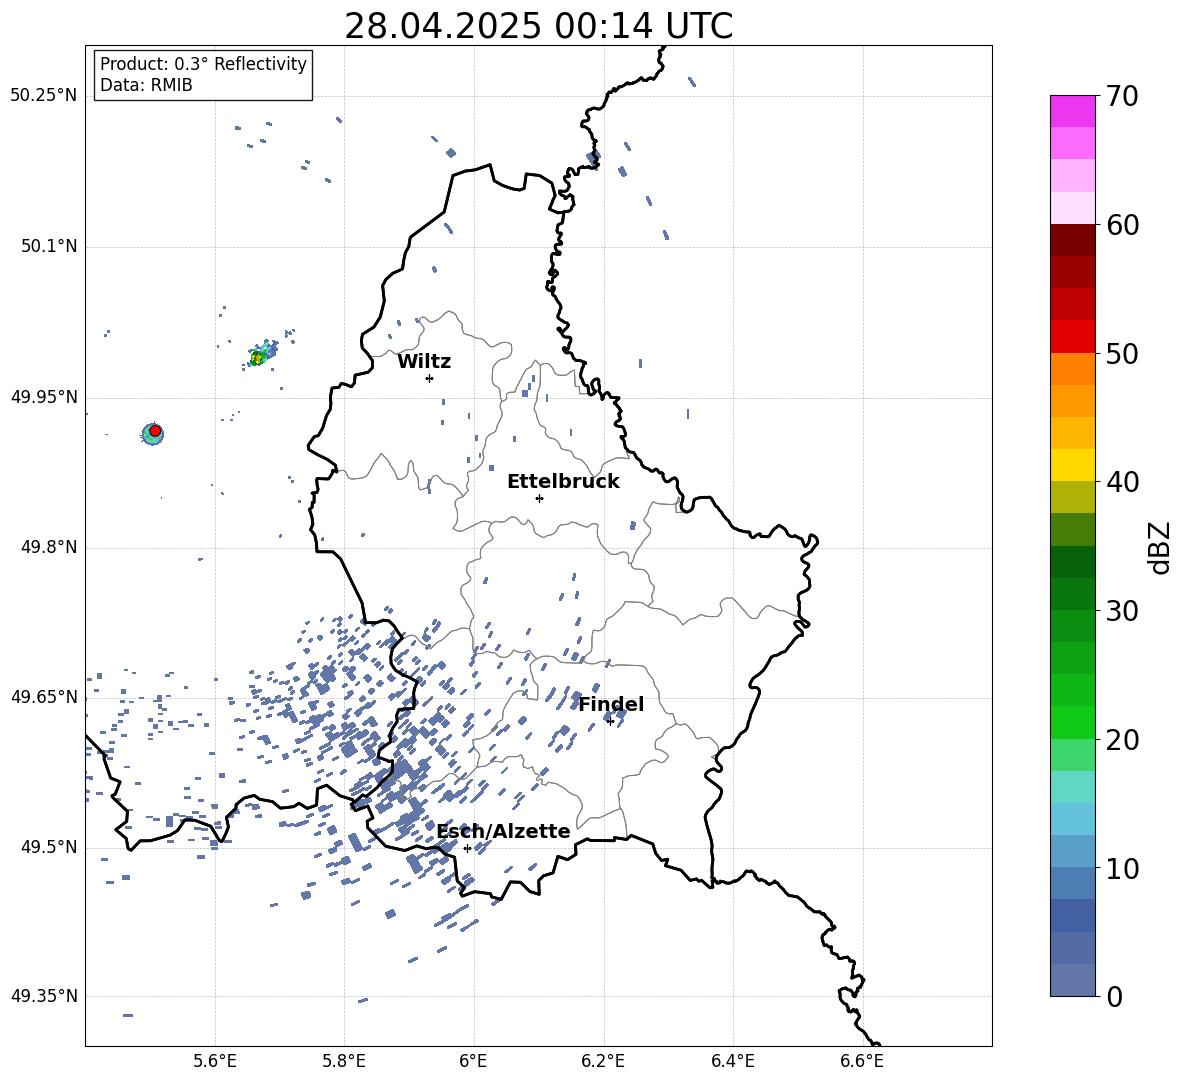Click the Wiltz cross marker
This screenshot has width=1184, height=1081.
click(430, 378)
